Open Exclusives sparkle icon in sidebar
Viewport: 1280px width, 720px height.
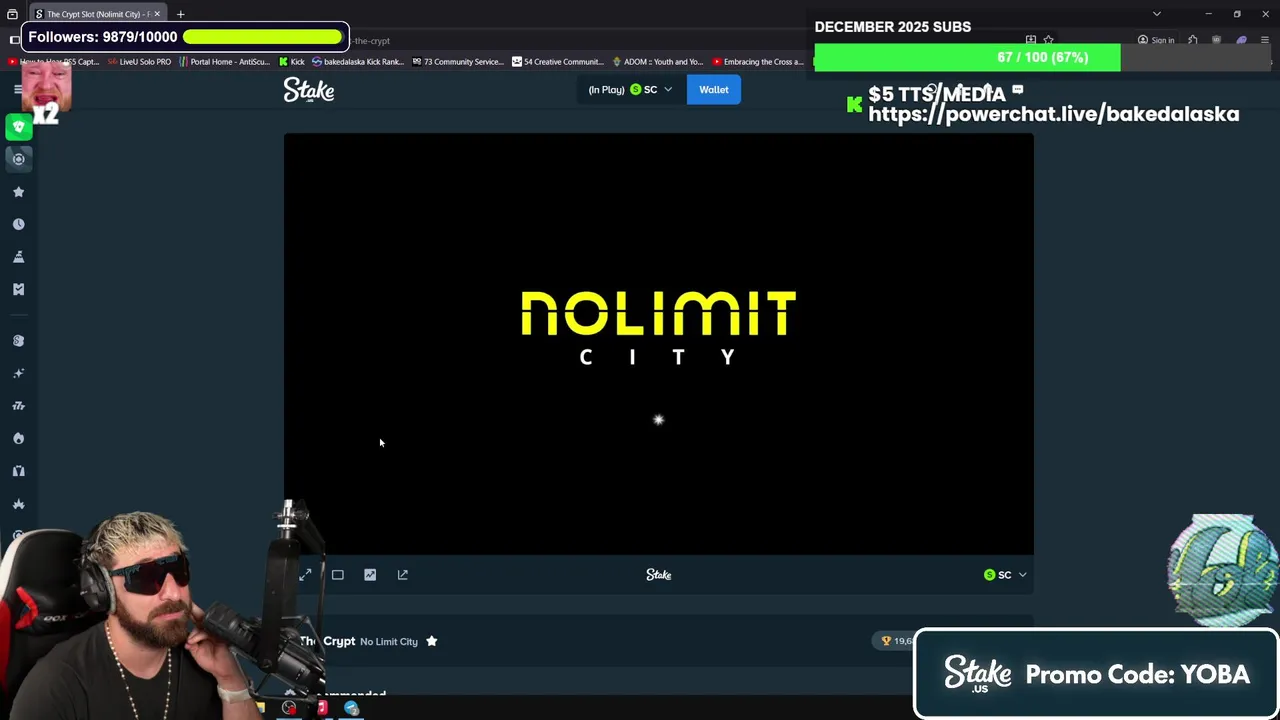coord(18,373)
